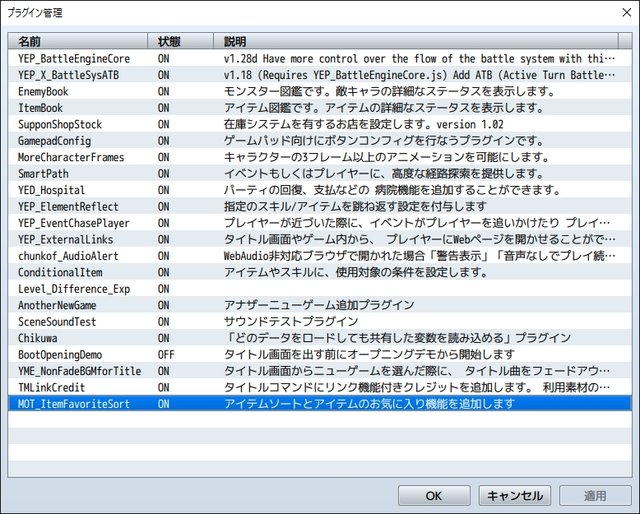The image size is (640, 514).
Task: Click ON status of EnemyBook row
Action: point(164,91)
